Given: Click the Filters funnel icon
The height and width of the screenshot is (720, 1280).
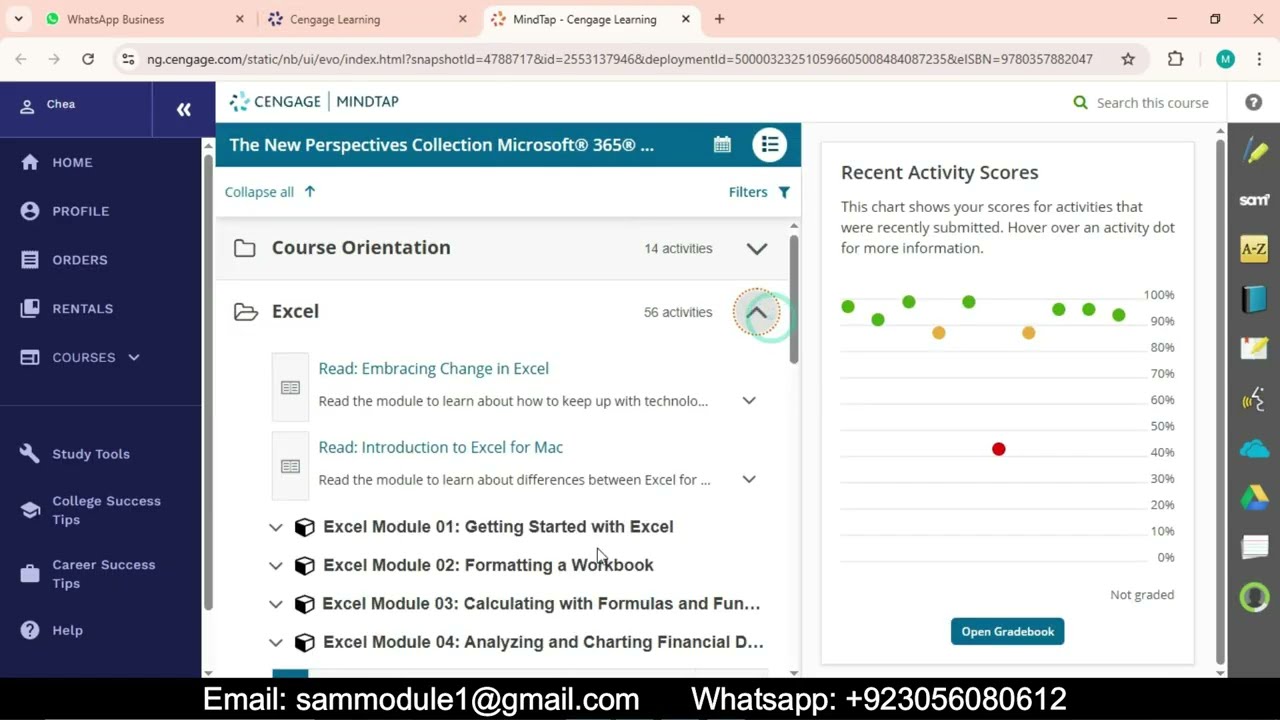Looking at the screenshot, I should [x=784, y=192].
